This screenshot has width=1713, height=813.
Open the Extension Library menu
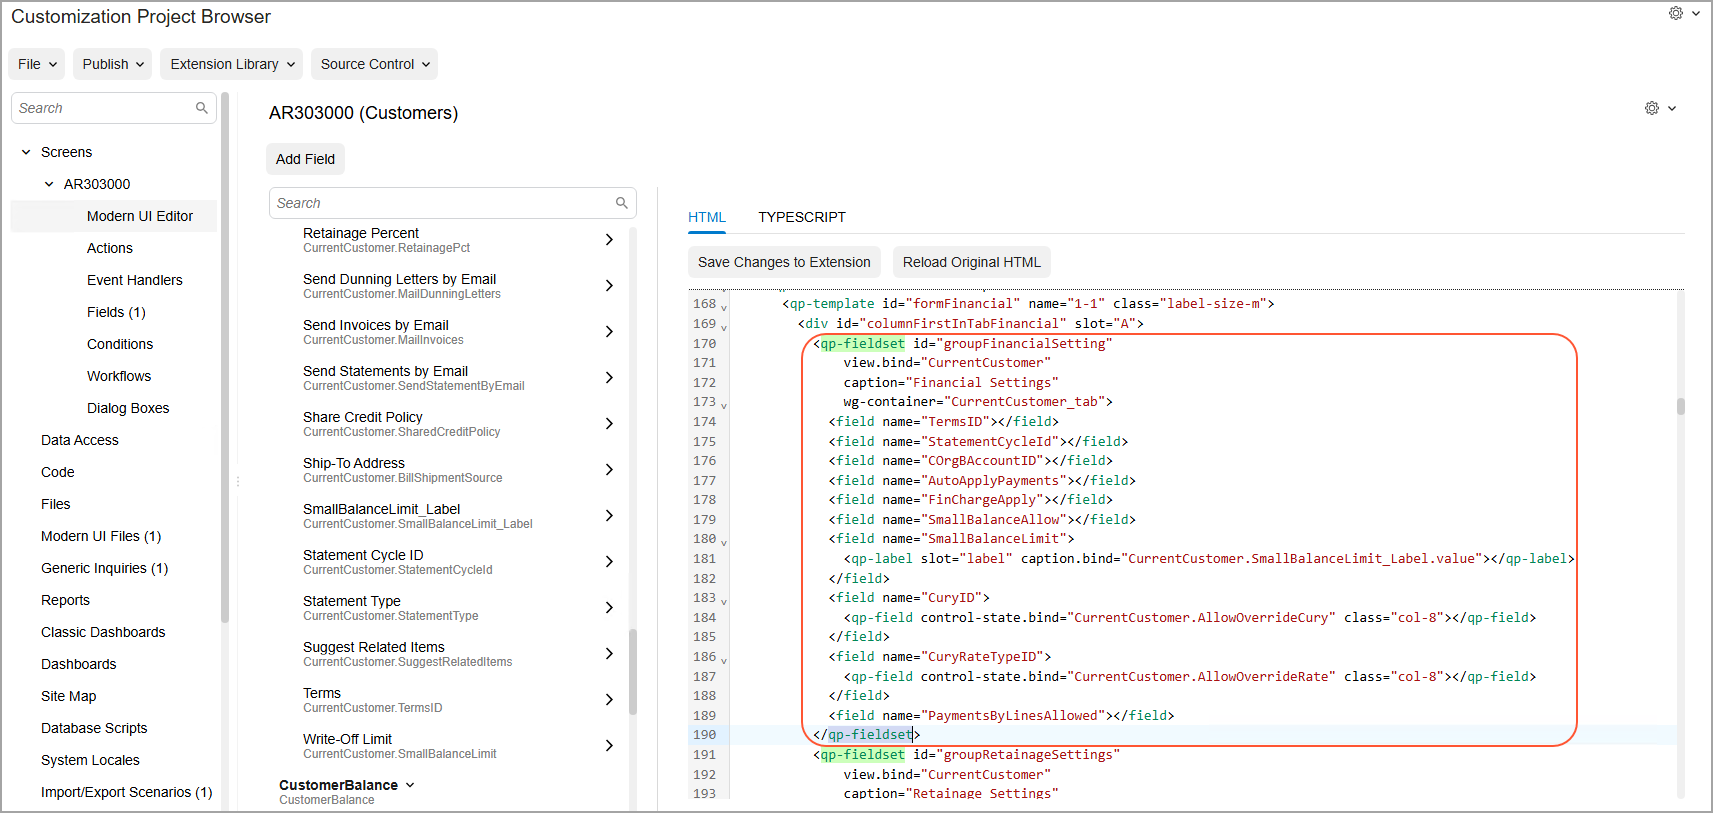point(231,64)
